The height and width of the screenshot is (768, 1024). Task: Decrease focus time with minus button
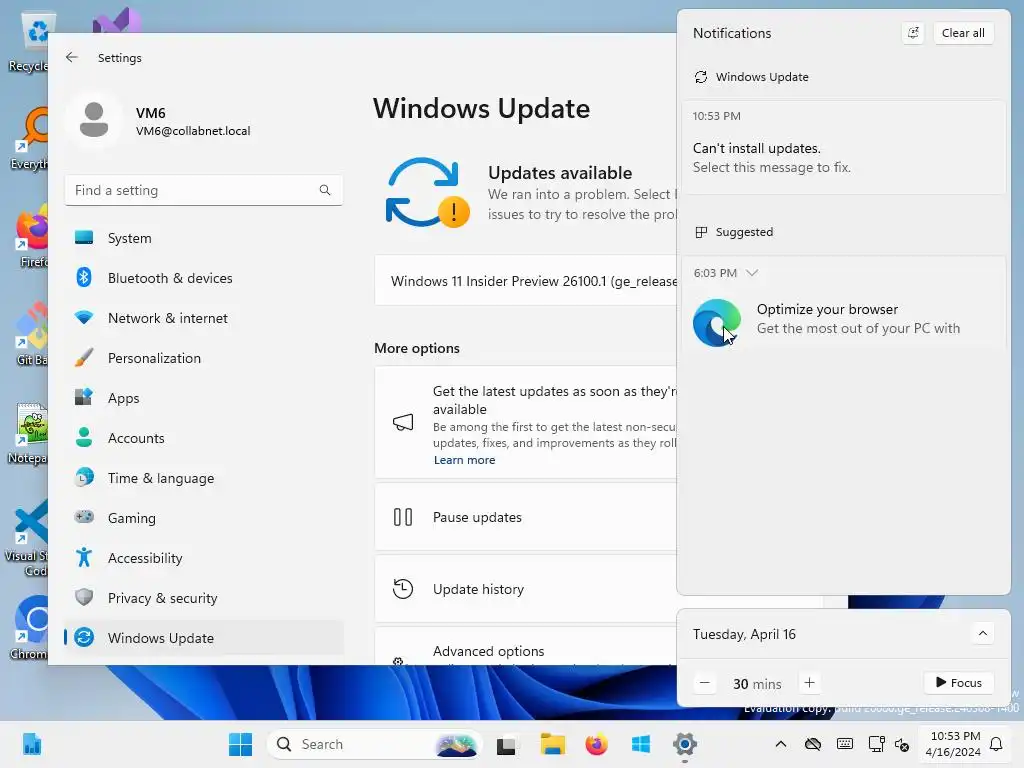[705, 683]
